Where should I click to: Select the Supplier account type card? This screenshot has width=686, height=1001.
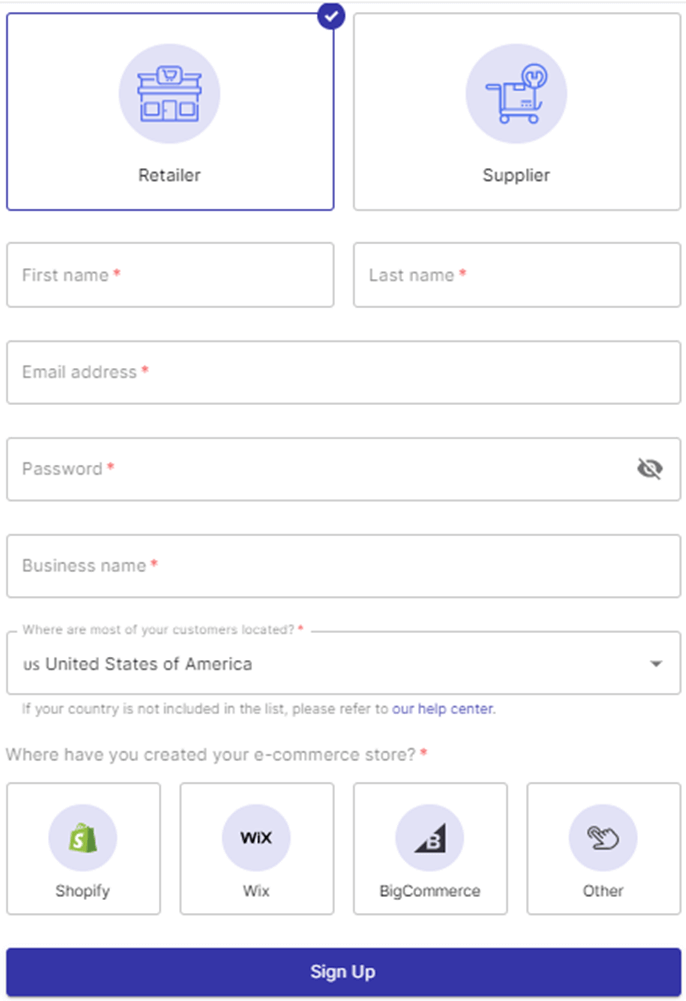[x=517, y=112]
